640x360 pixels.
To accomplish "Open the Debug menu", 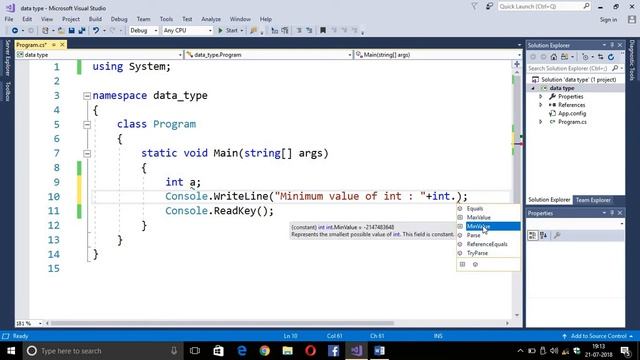I will (119, 19).
